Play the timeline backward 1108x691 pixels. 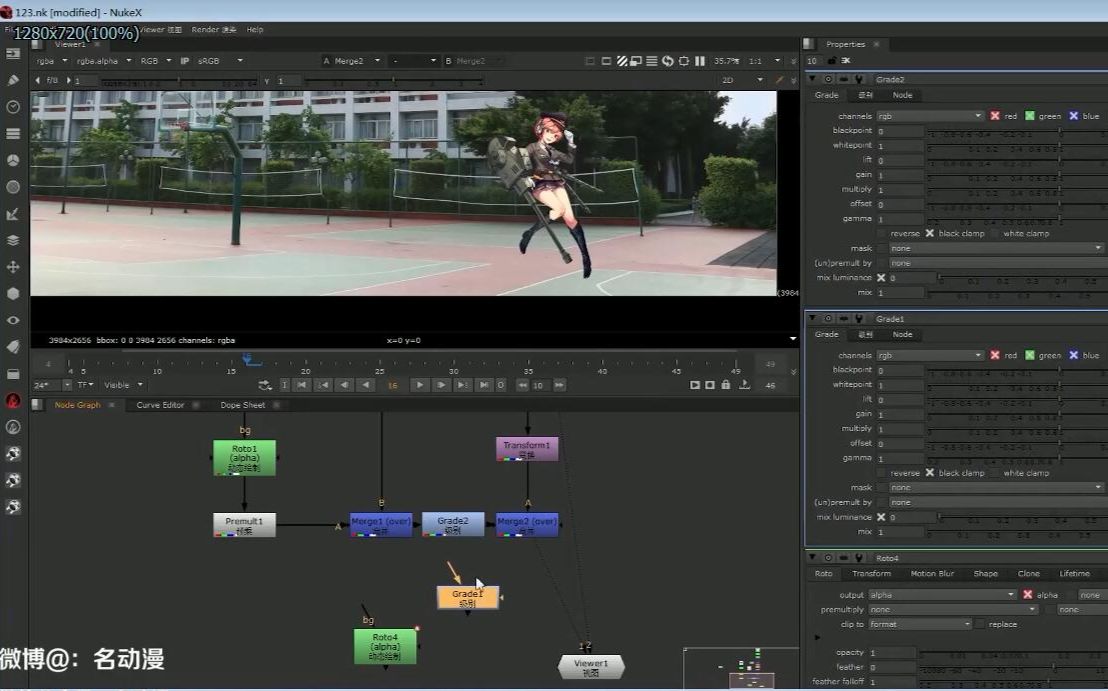[x=365, y=385]
